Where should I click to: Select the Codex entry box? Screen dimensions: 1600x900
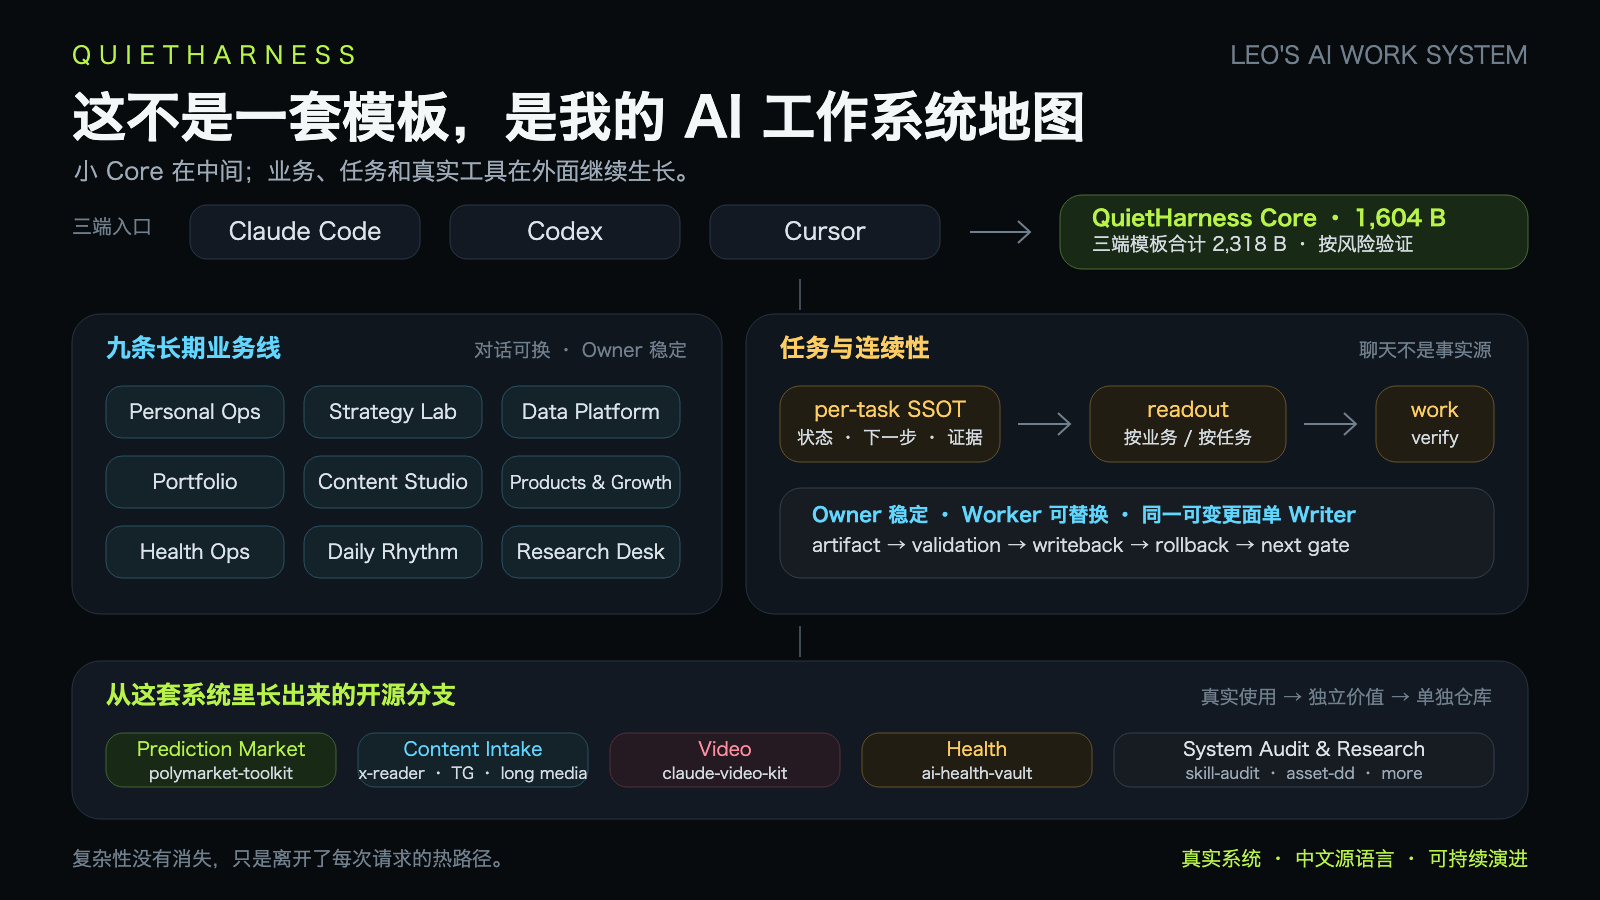click(565, 232)
